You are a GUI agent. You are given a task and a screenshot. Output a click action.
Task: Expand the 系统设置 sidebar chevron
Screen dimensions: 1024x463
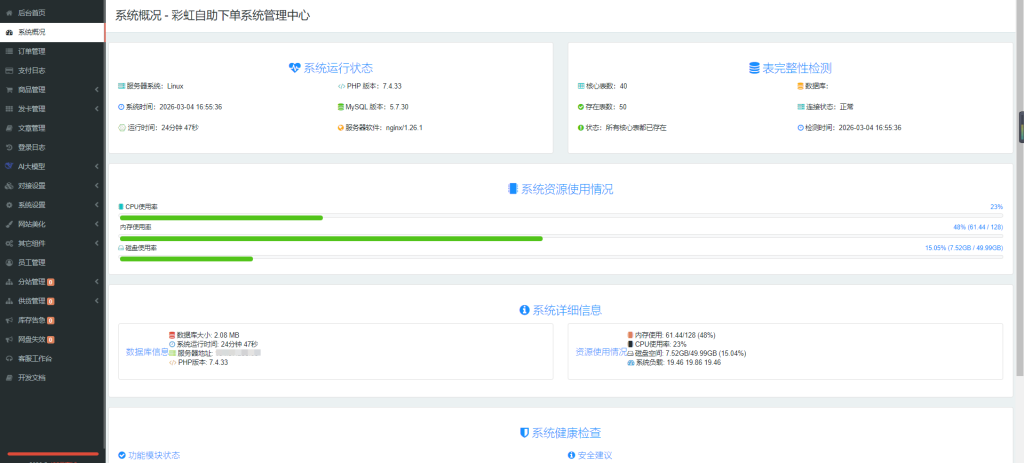pyautogui.click(x=95, y=205)
